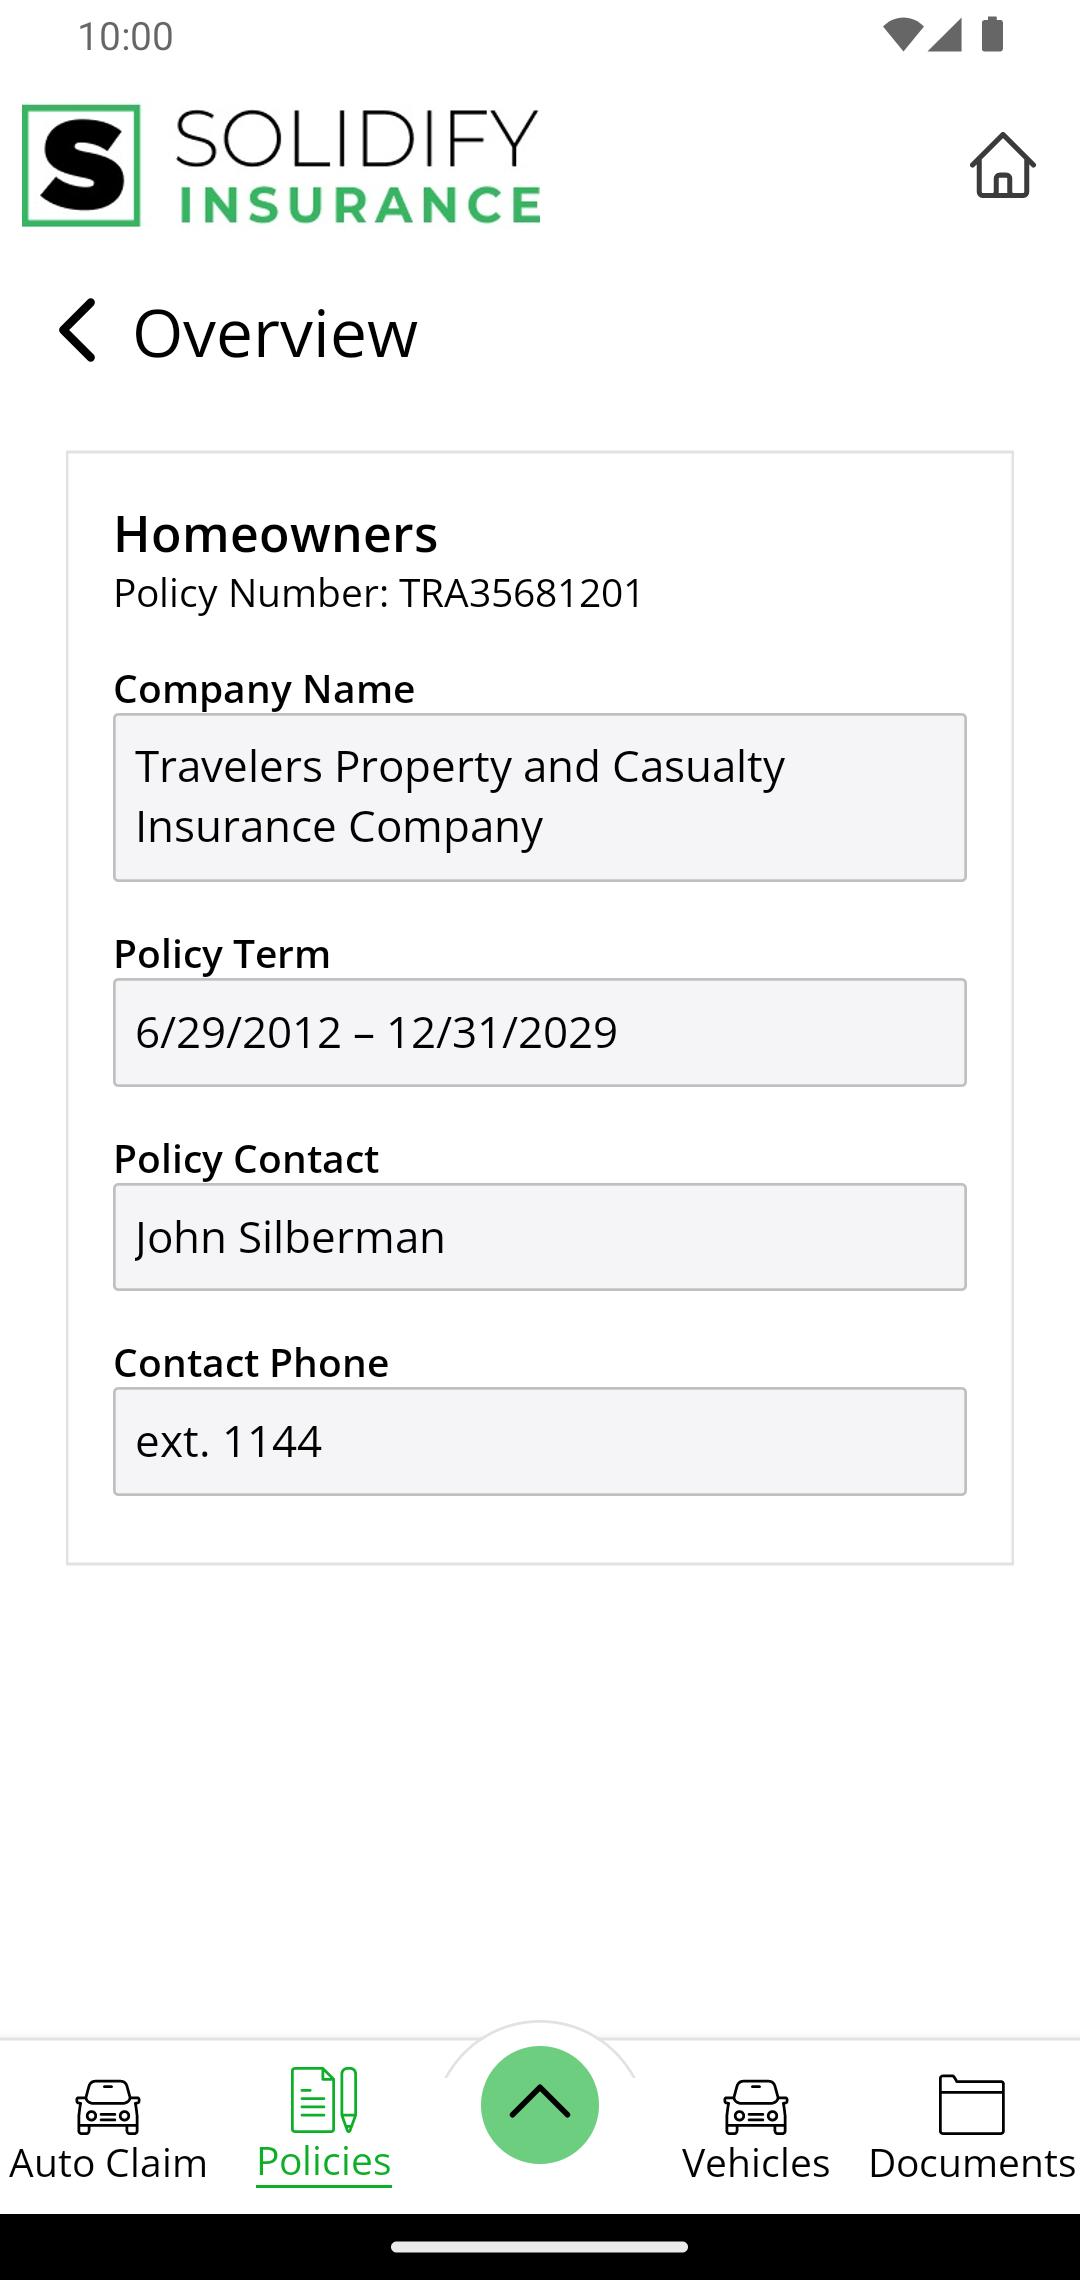
Task: Tap the Overview page title
Action: 276,333
